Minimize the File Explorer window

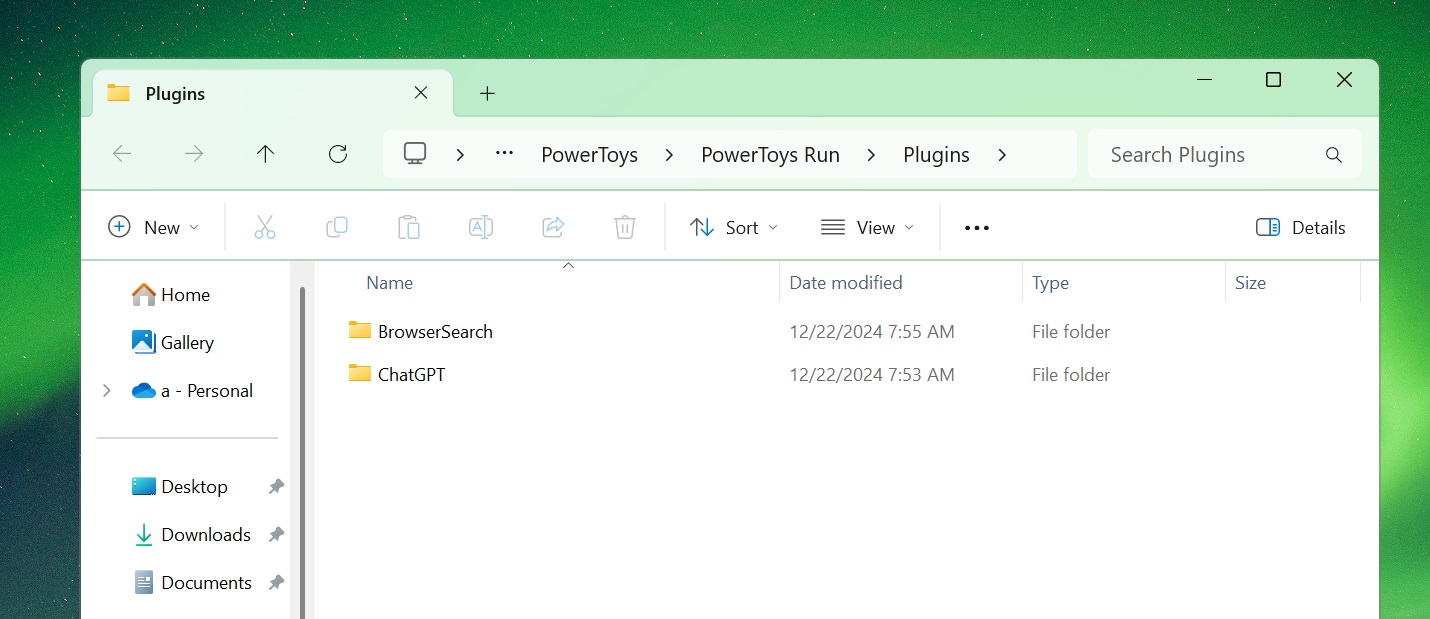point(1204,80)
